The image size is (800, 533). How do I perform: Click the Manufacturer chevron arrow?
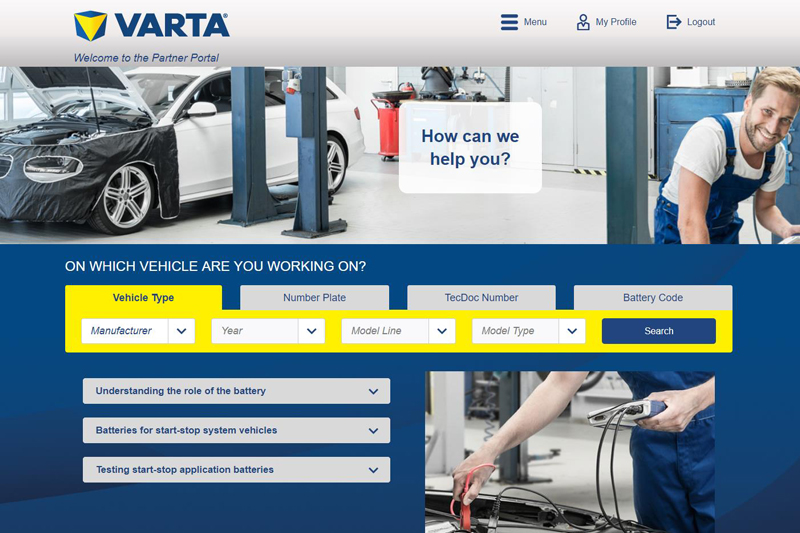coord(181,331)
